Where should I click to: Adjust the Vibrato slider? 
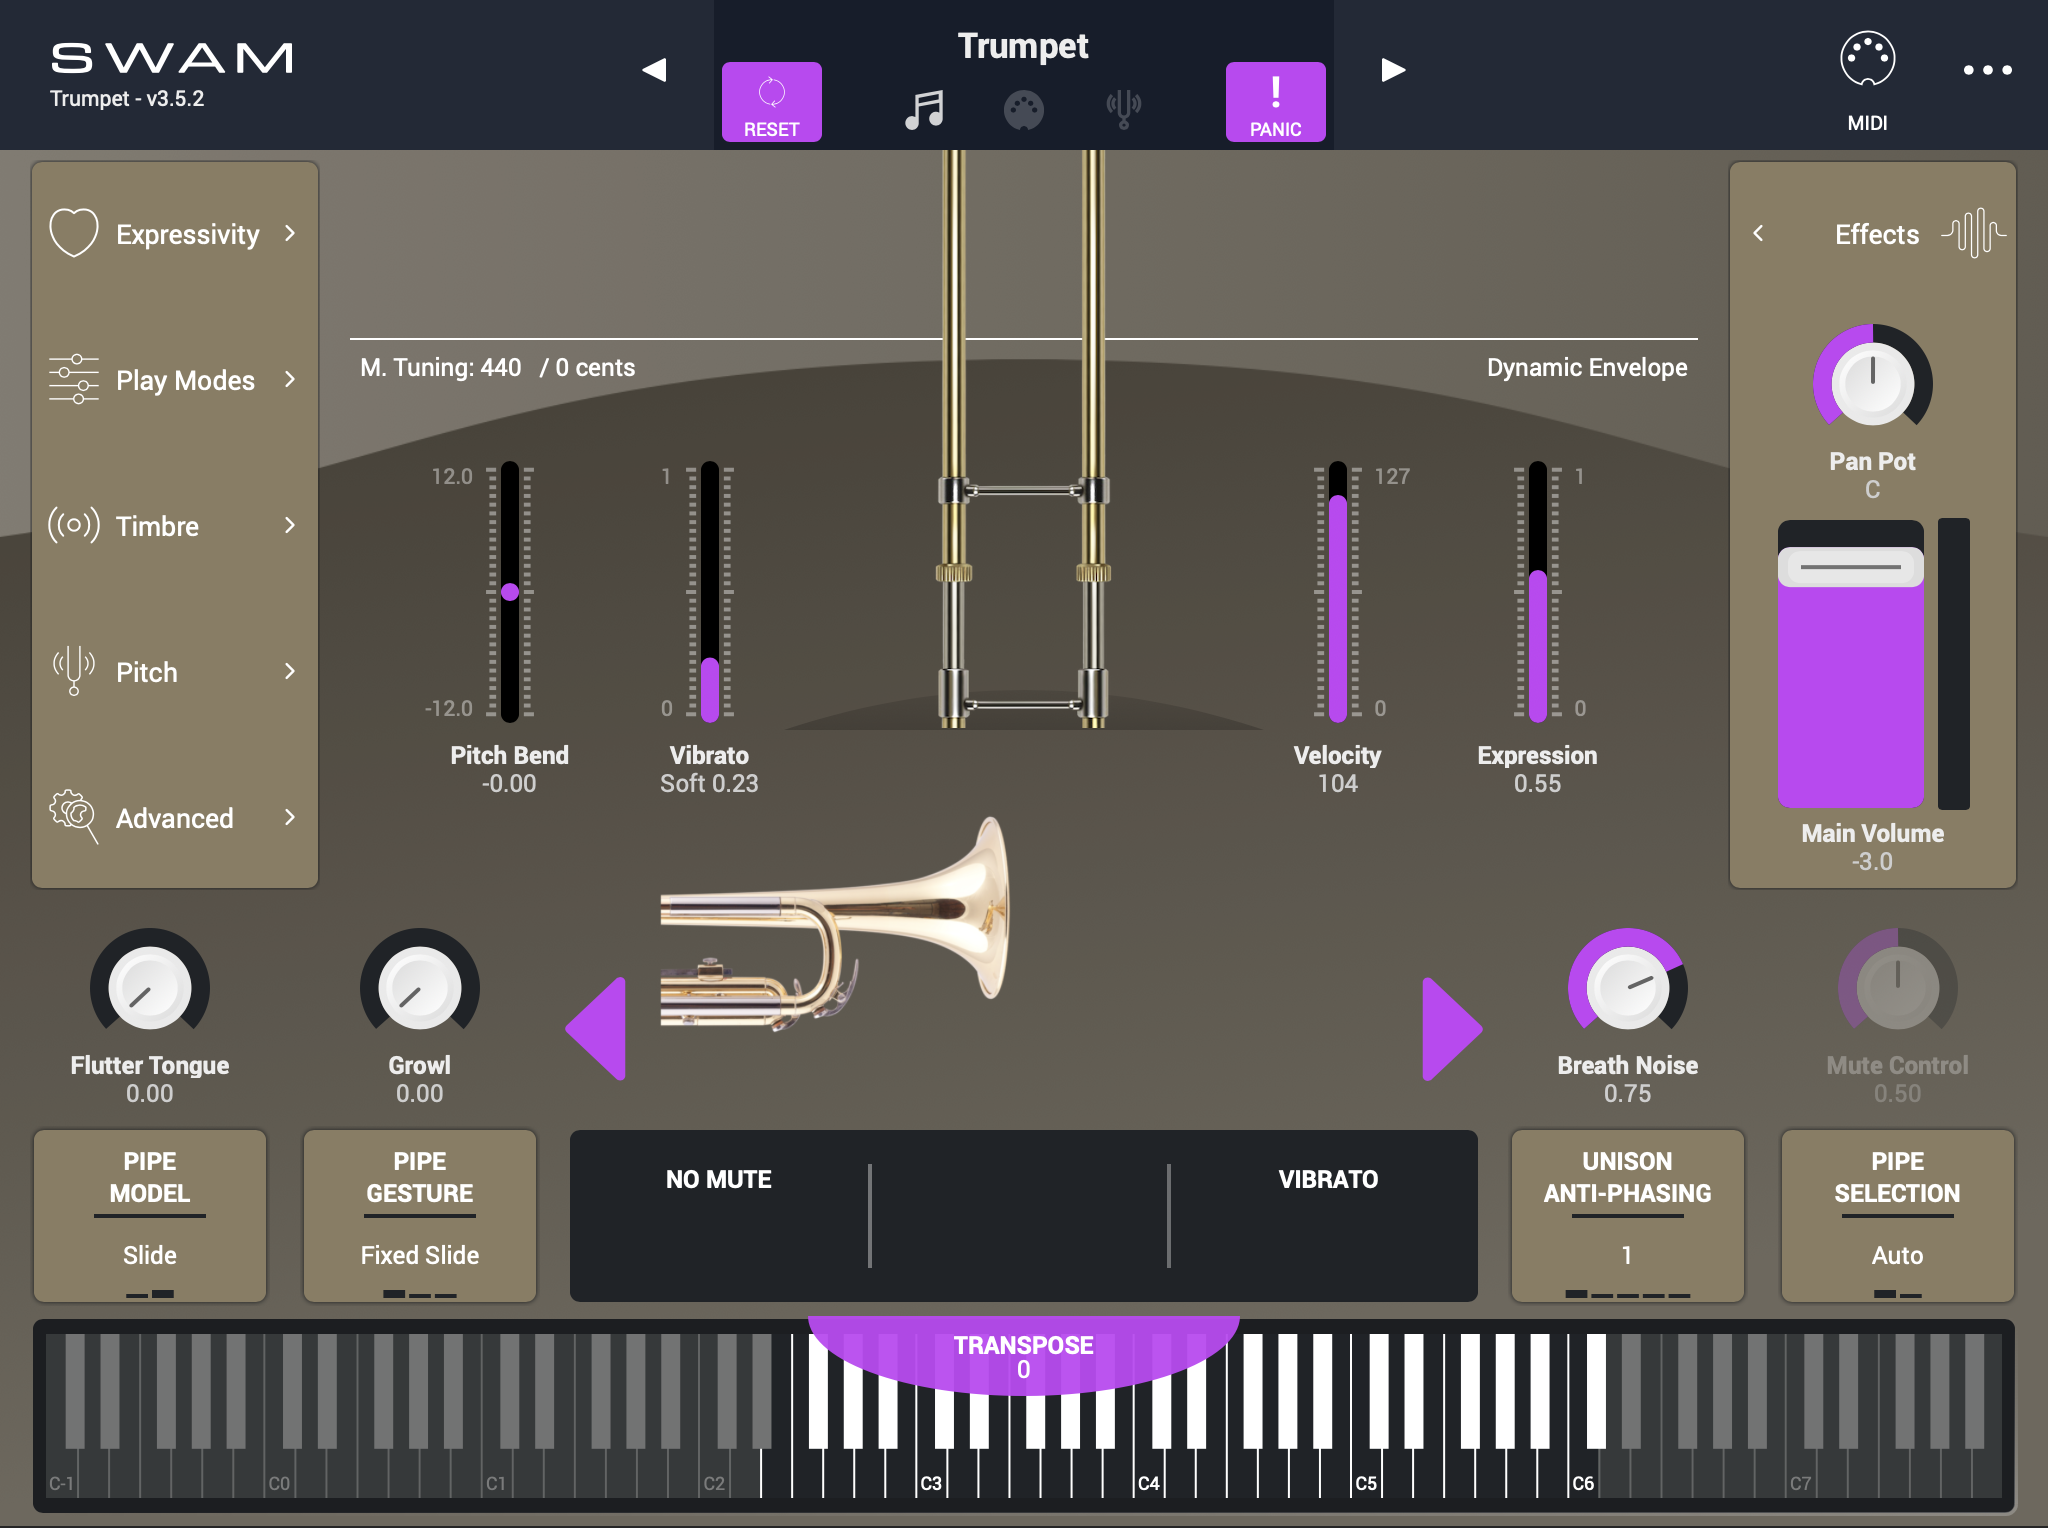[x=710, y=591]
